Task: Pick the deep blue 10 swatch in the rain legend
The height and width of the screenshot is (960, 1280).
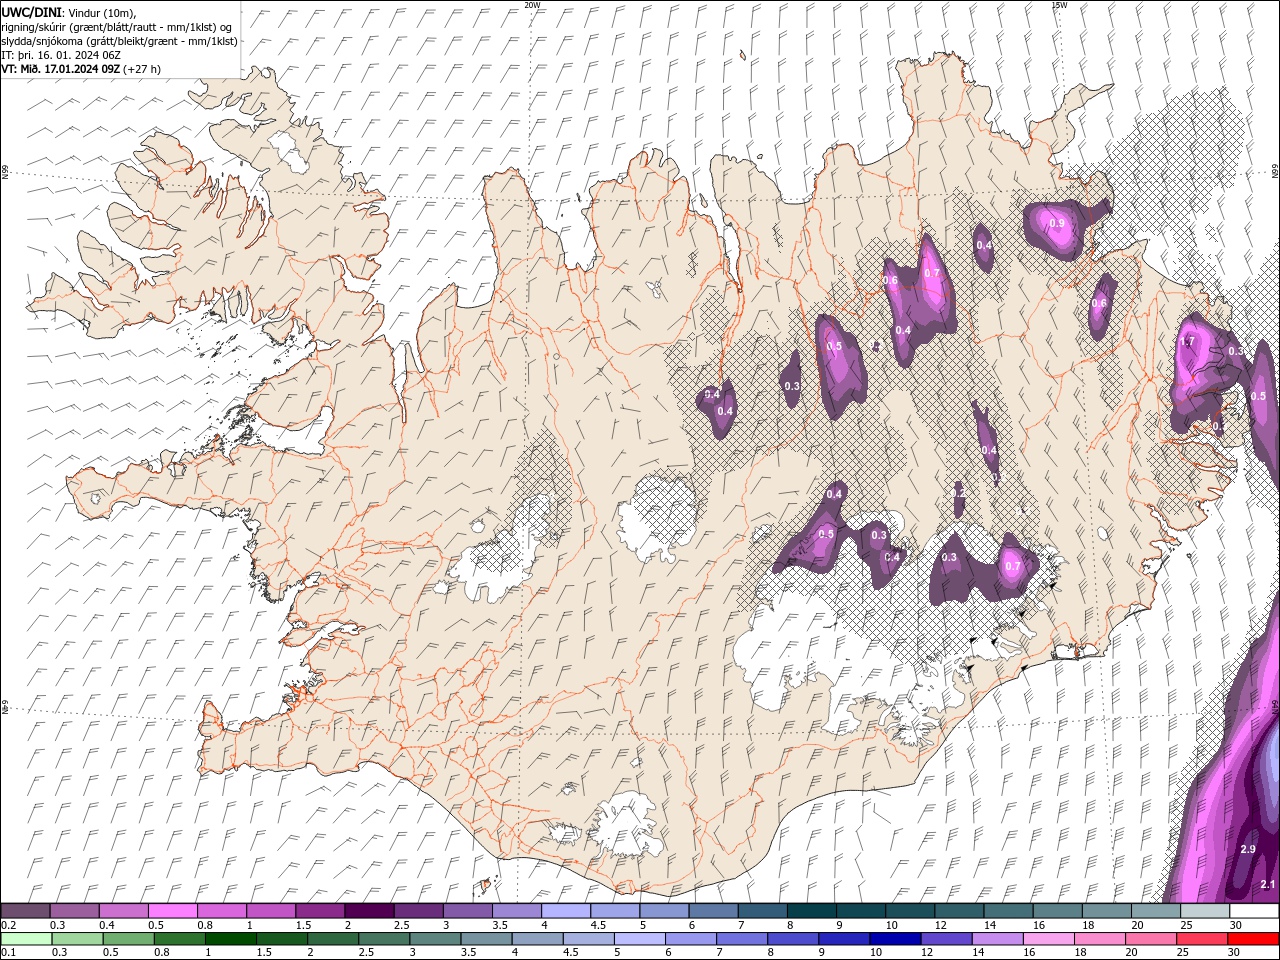Action: 895,938
